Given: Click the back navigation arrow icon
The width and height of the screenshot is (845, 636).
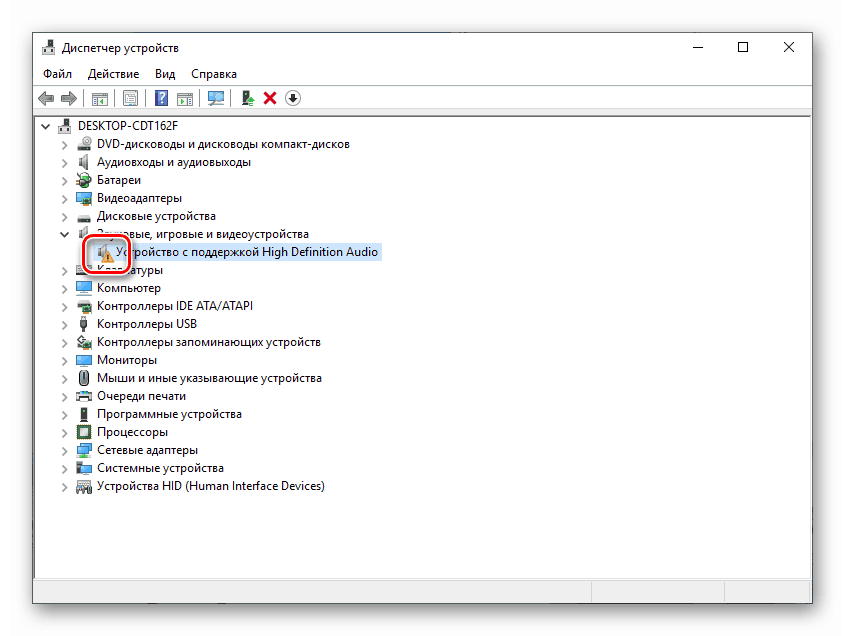Looking at the screenshot, I should click(46, 98).
